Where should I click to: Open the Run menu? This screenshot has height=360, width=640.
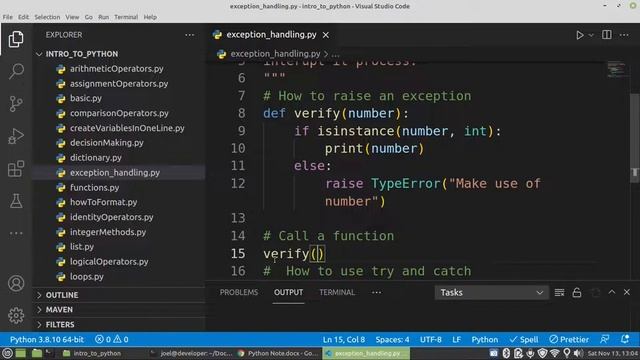pos(104,17)
